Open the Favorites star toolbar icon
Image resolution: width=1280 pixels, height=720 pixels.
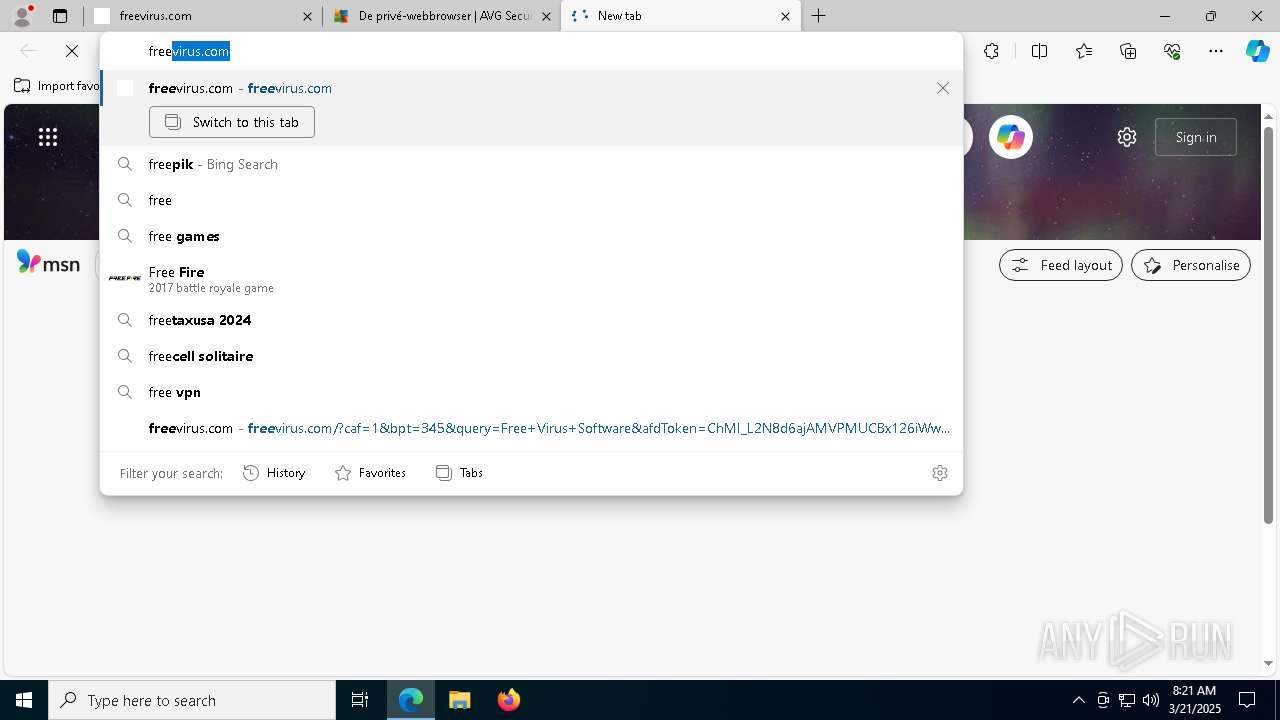(x=1084, y=51)
